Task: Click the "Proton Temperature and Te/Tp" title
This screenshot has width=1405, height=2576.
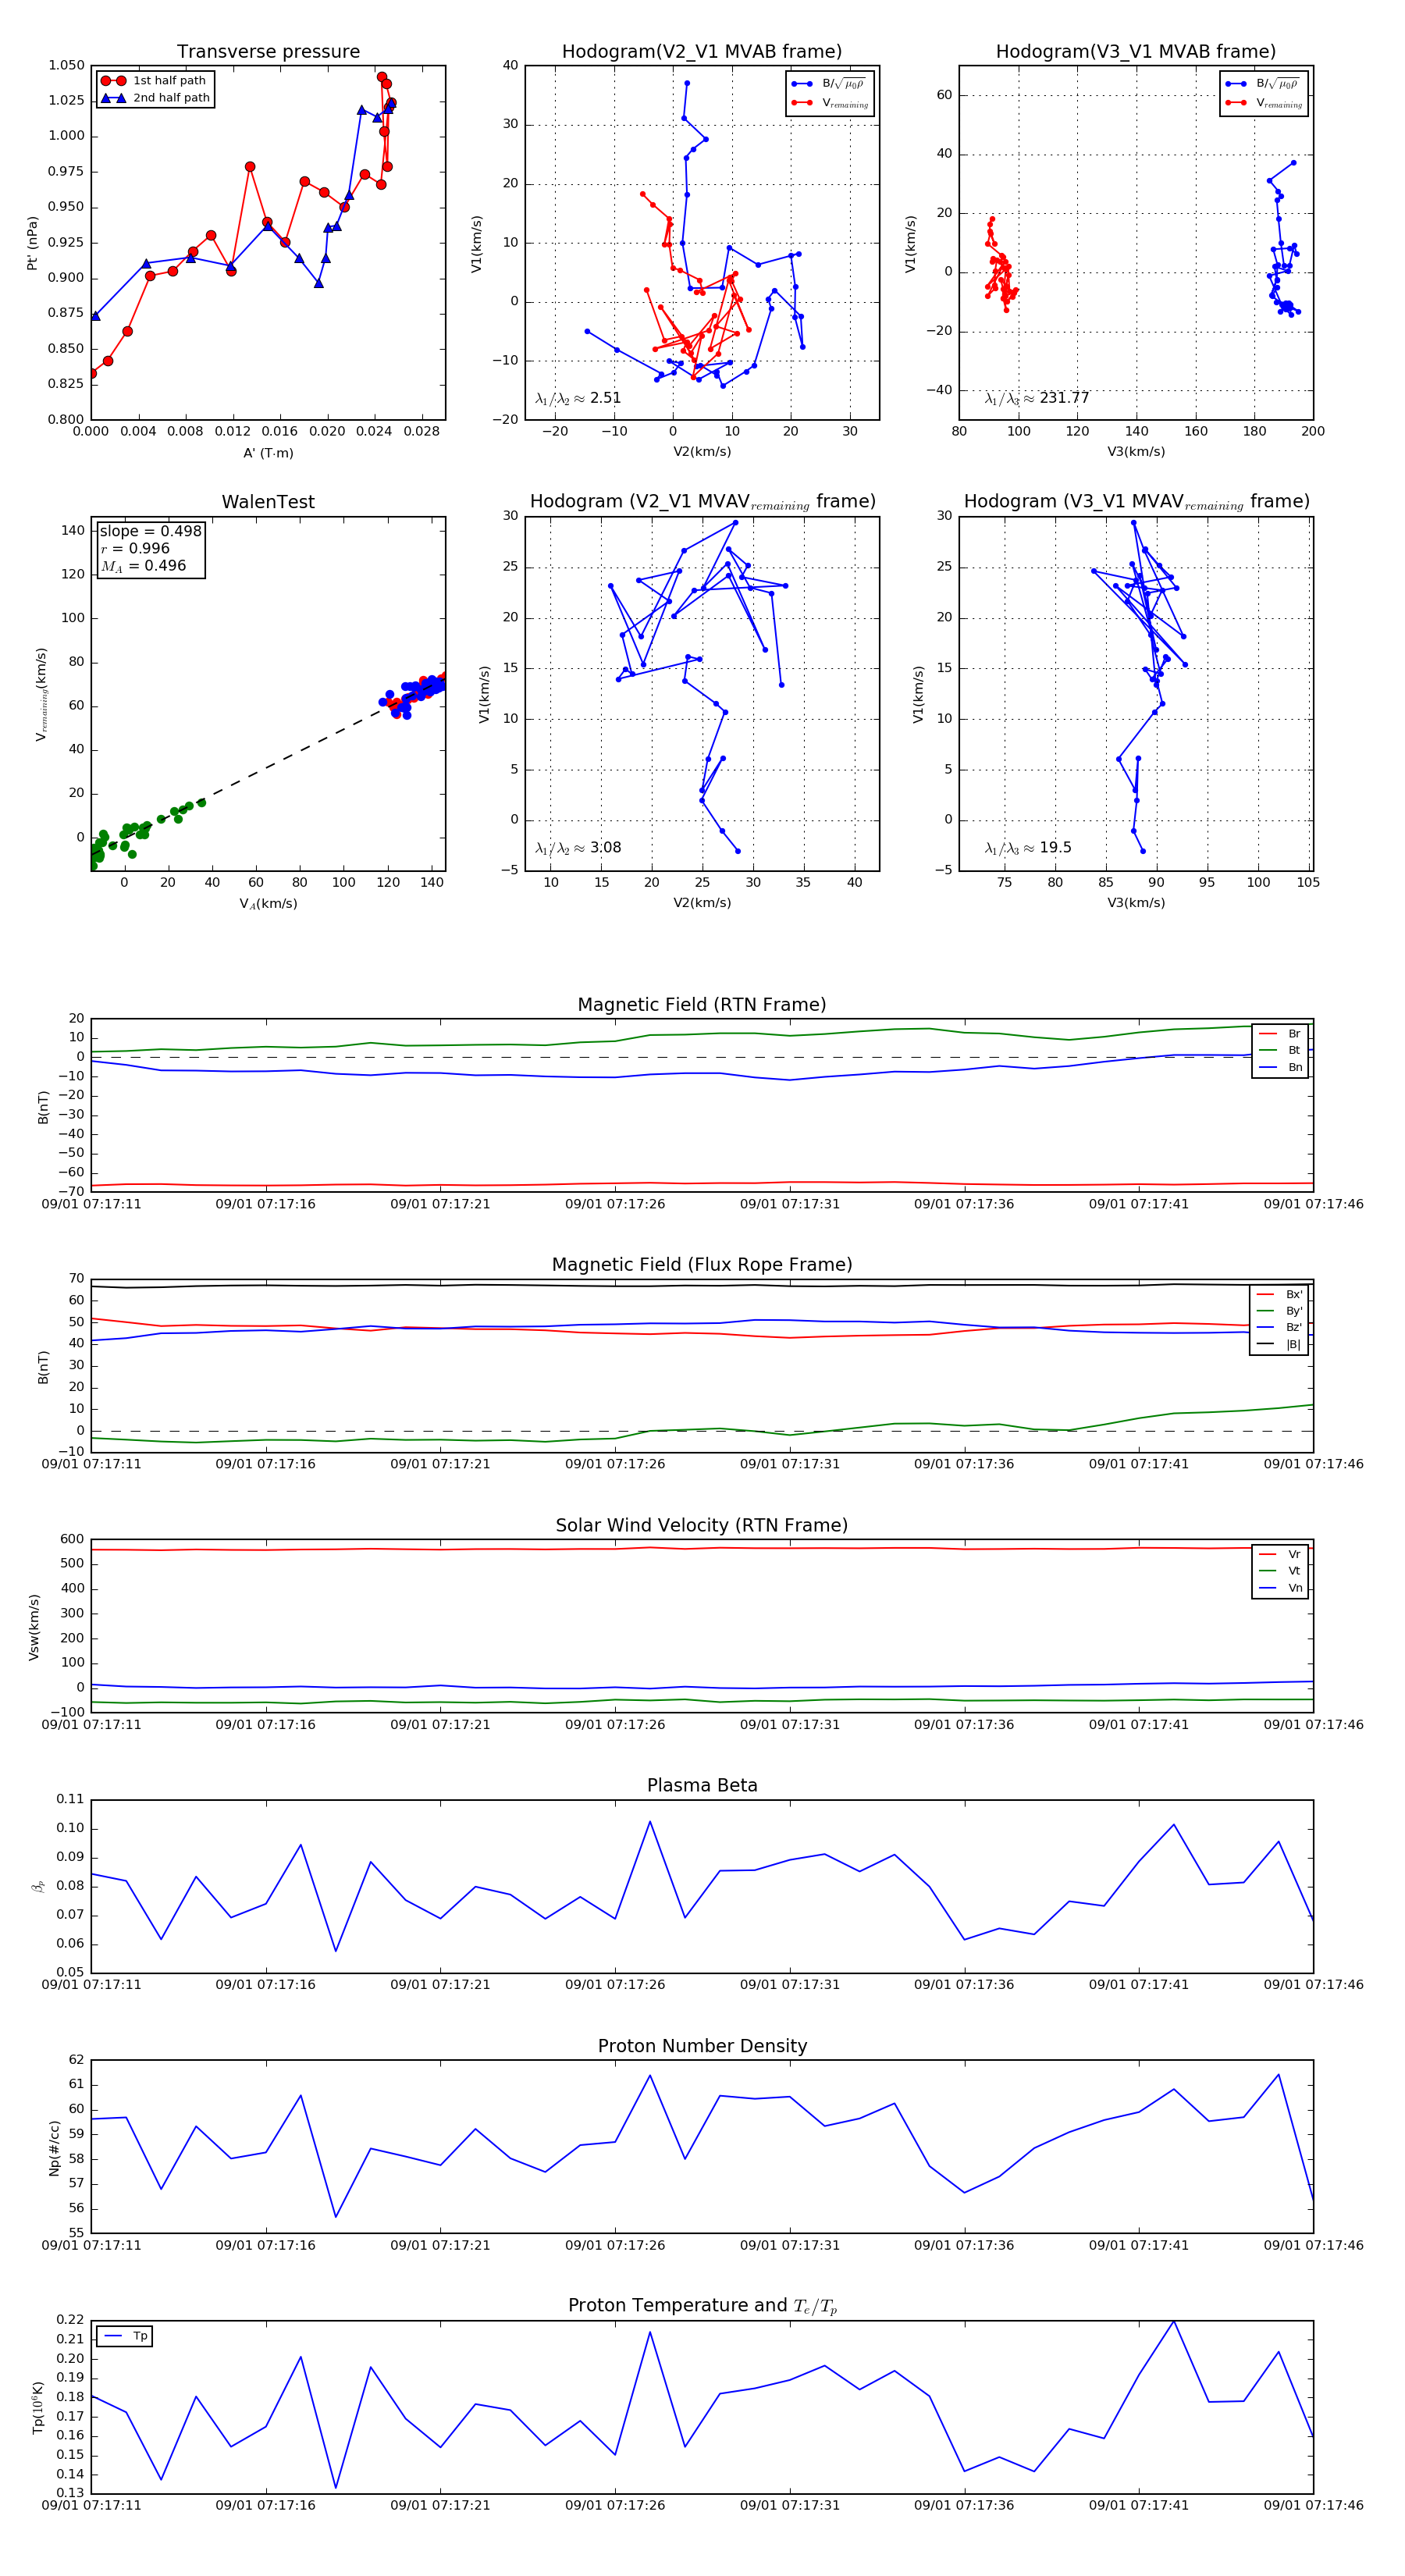Action: coord(702,2305)
